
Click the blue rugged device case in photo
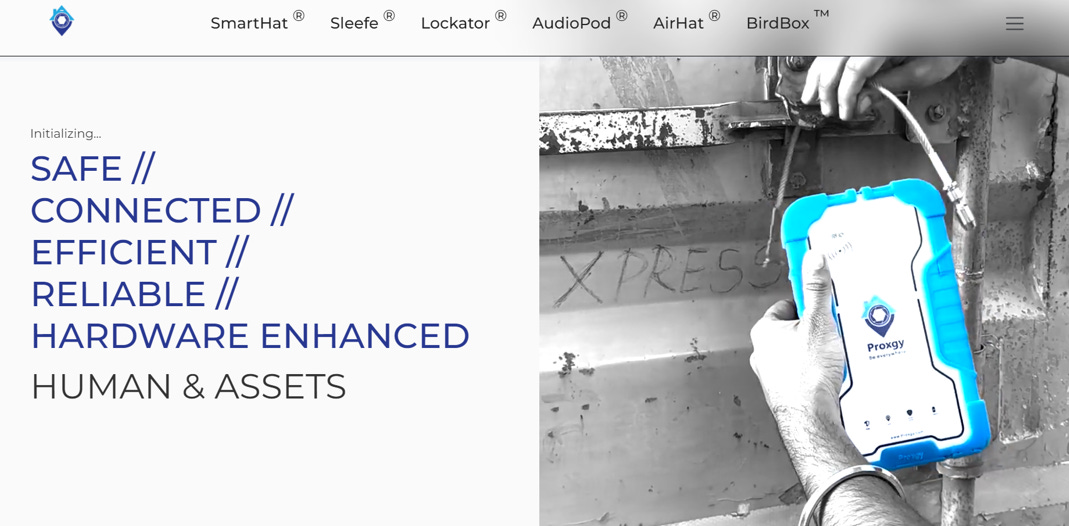tap(886, 324)
